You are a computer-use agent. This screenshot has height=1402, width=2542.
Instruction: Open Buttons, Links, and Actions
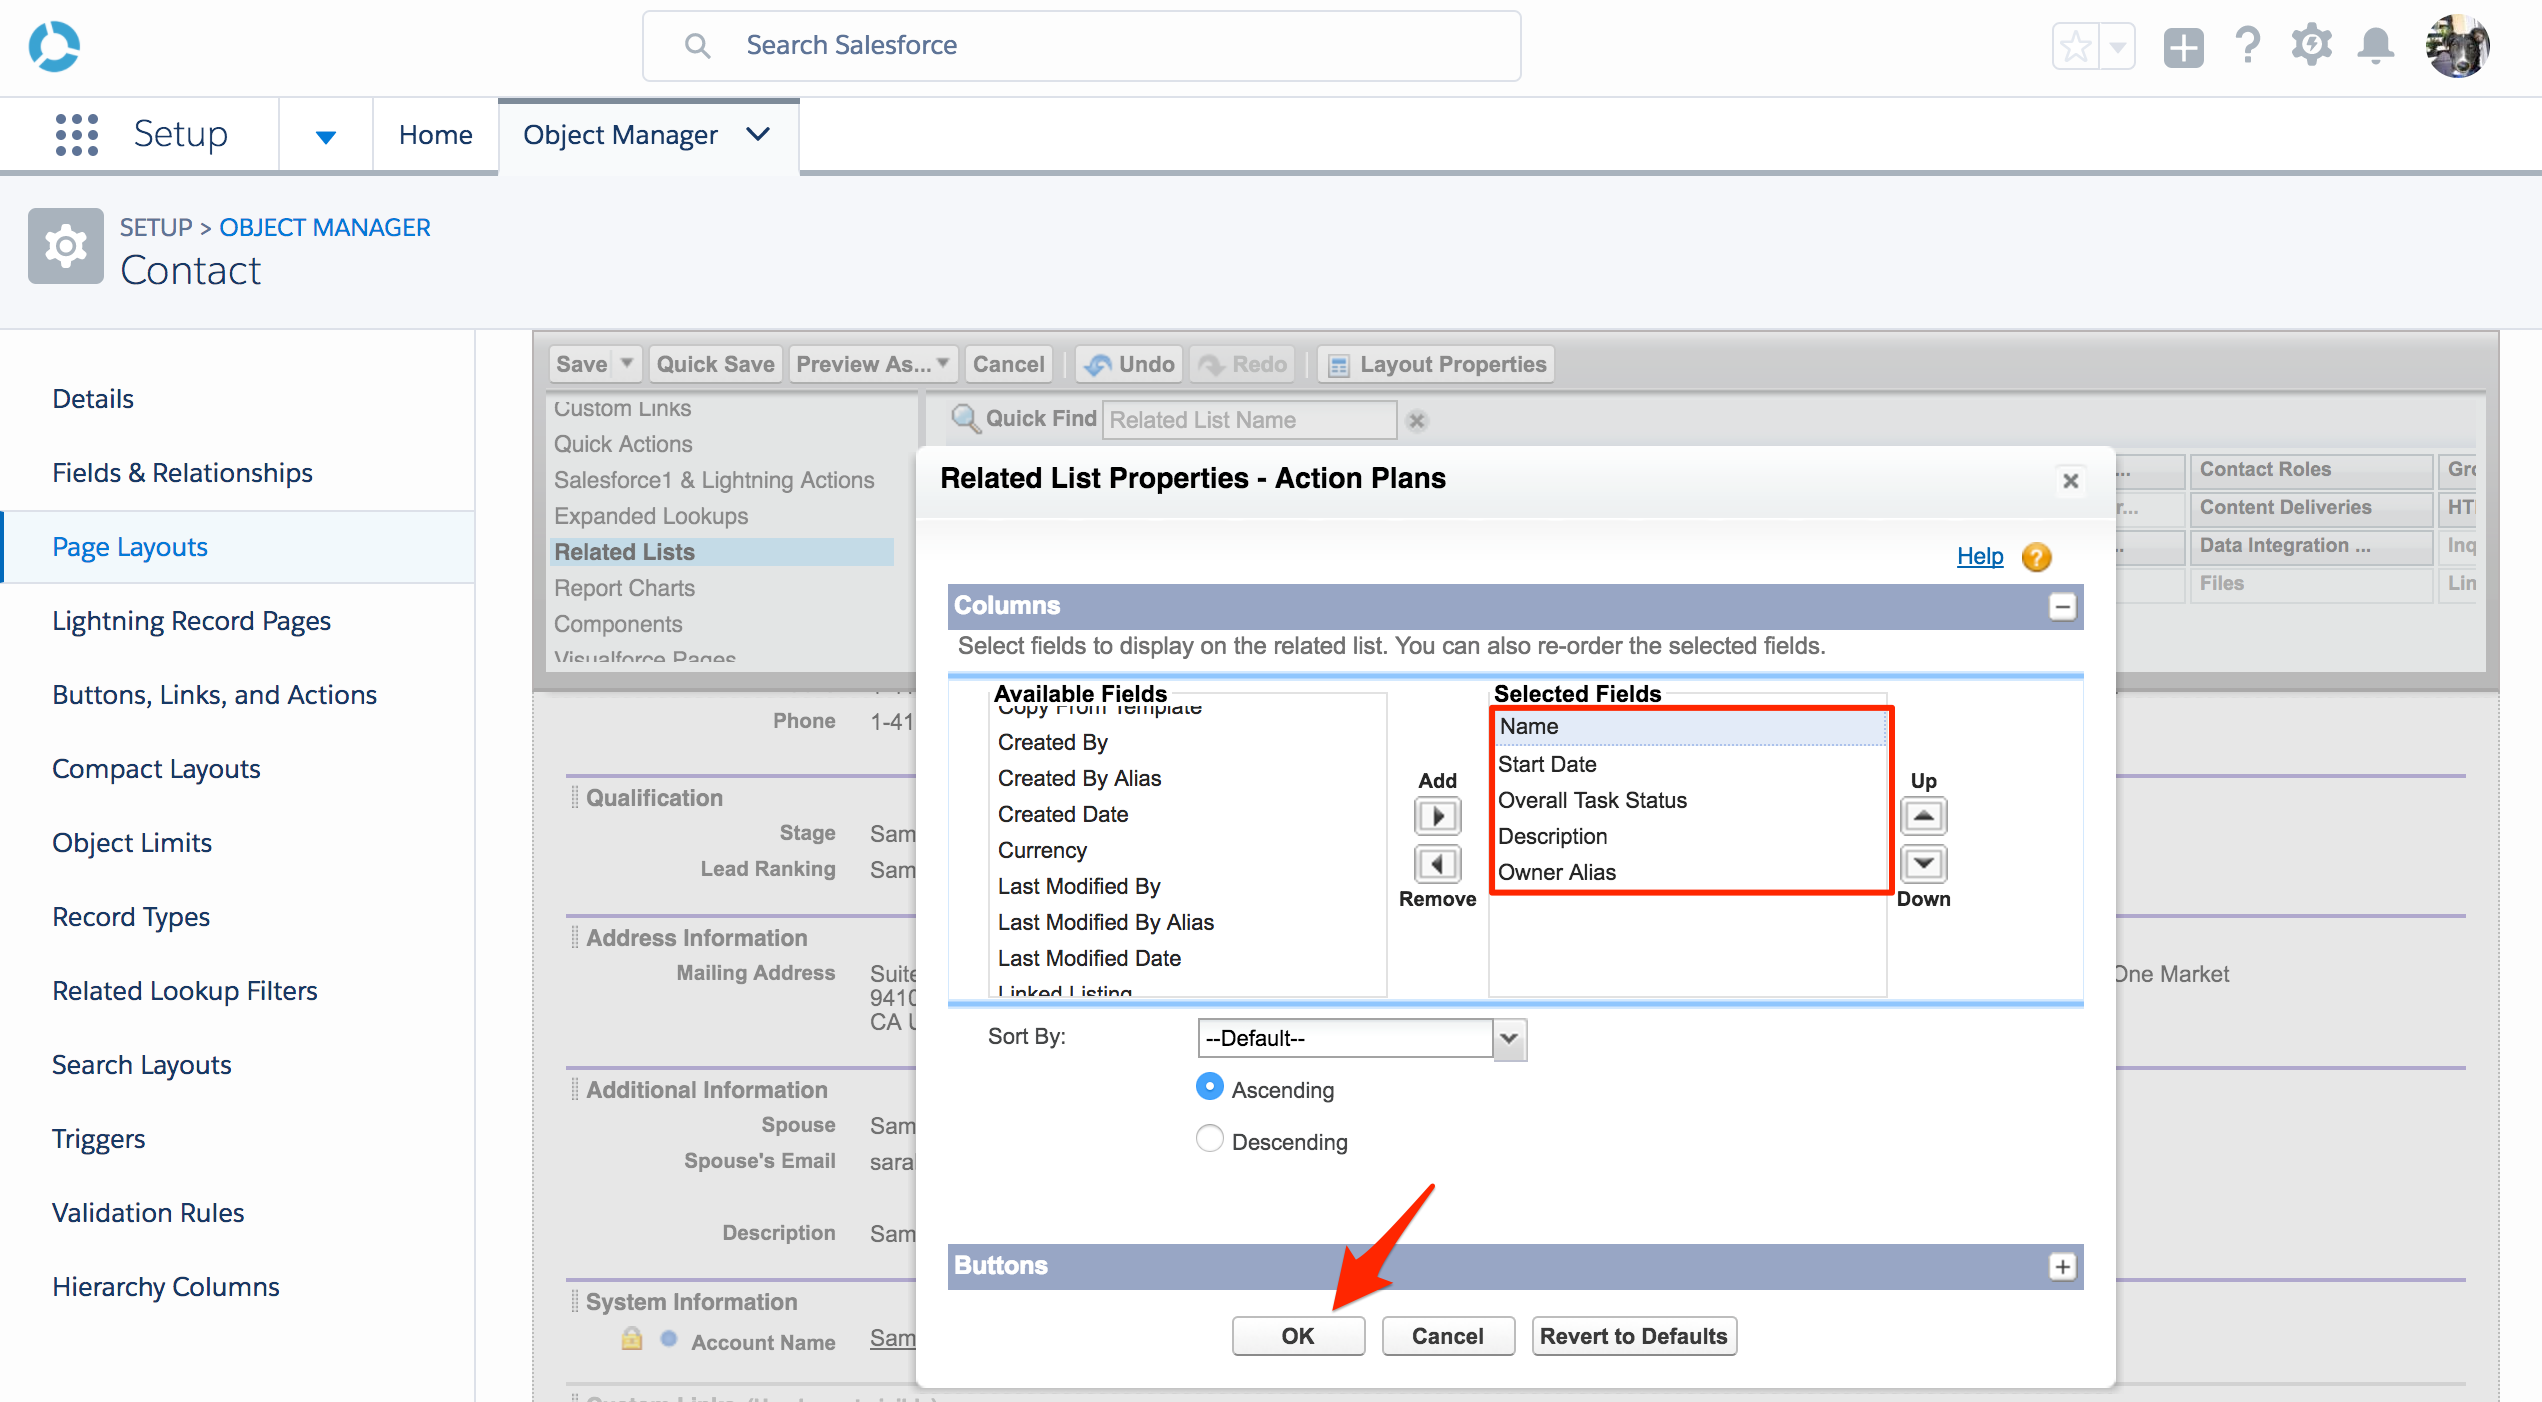[214, 695]
